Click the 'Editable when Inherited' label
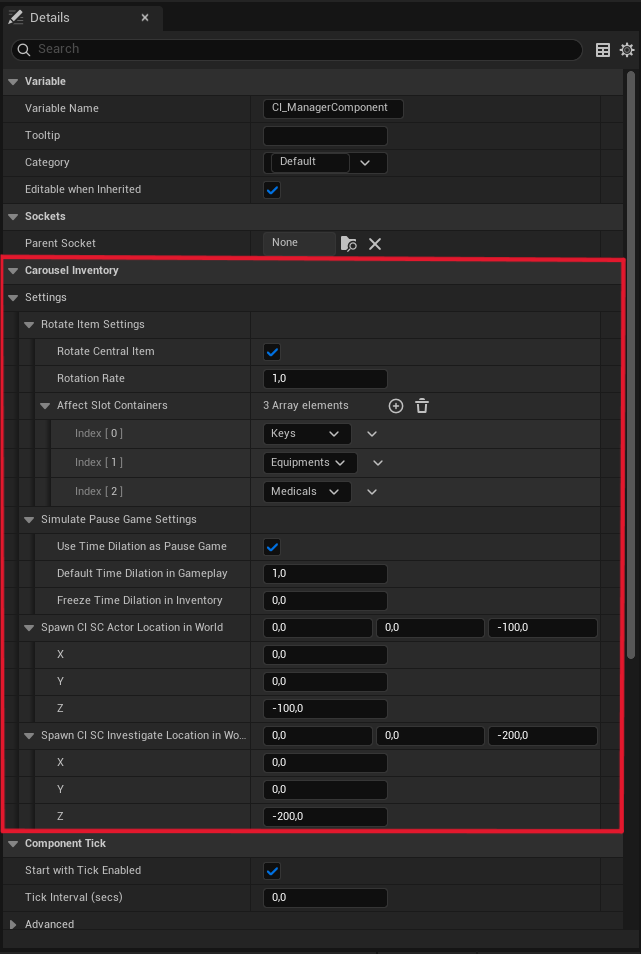This screenshot has width=641, height=954. tap(83, 189)
